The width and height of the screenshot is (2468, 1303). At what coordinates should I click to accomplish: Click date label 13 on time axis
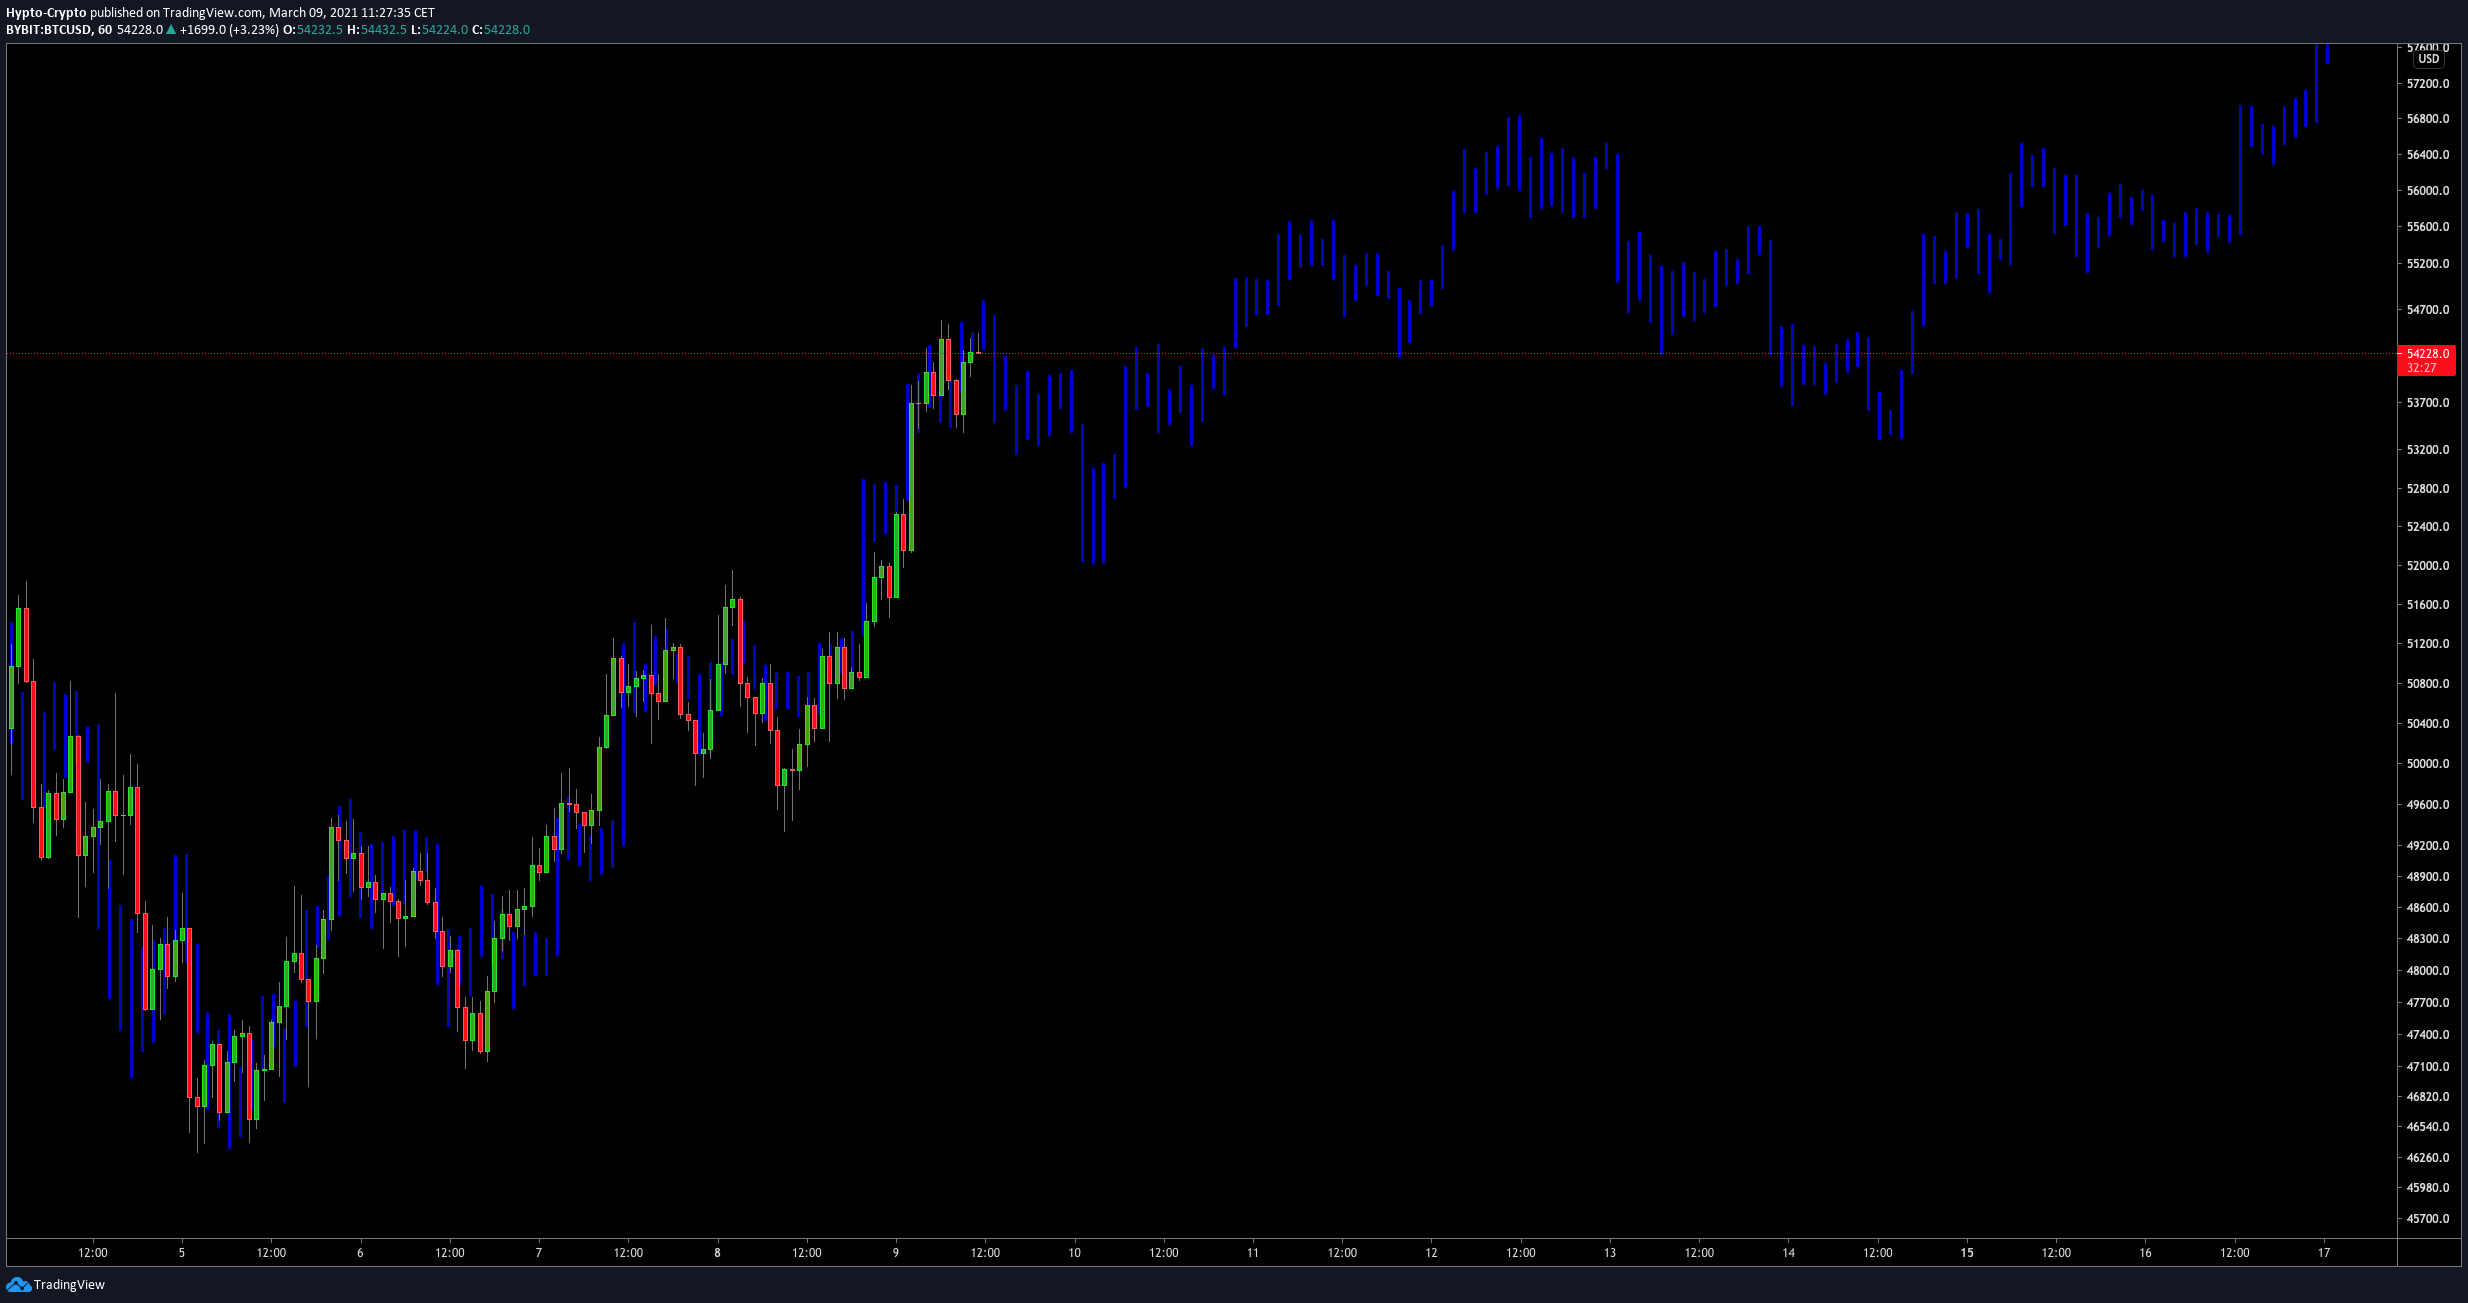coord(1610,1253)
